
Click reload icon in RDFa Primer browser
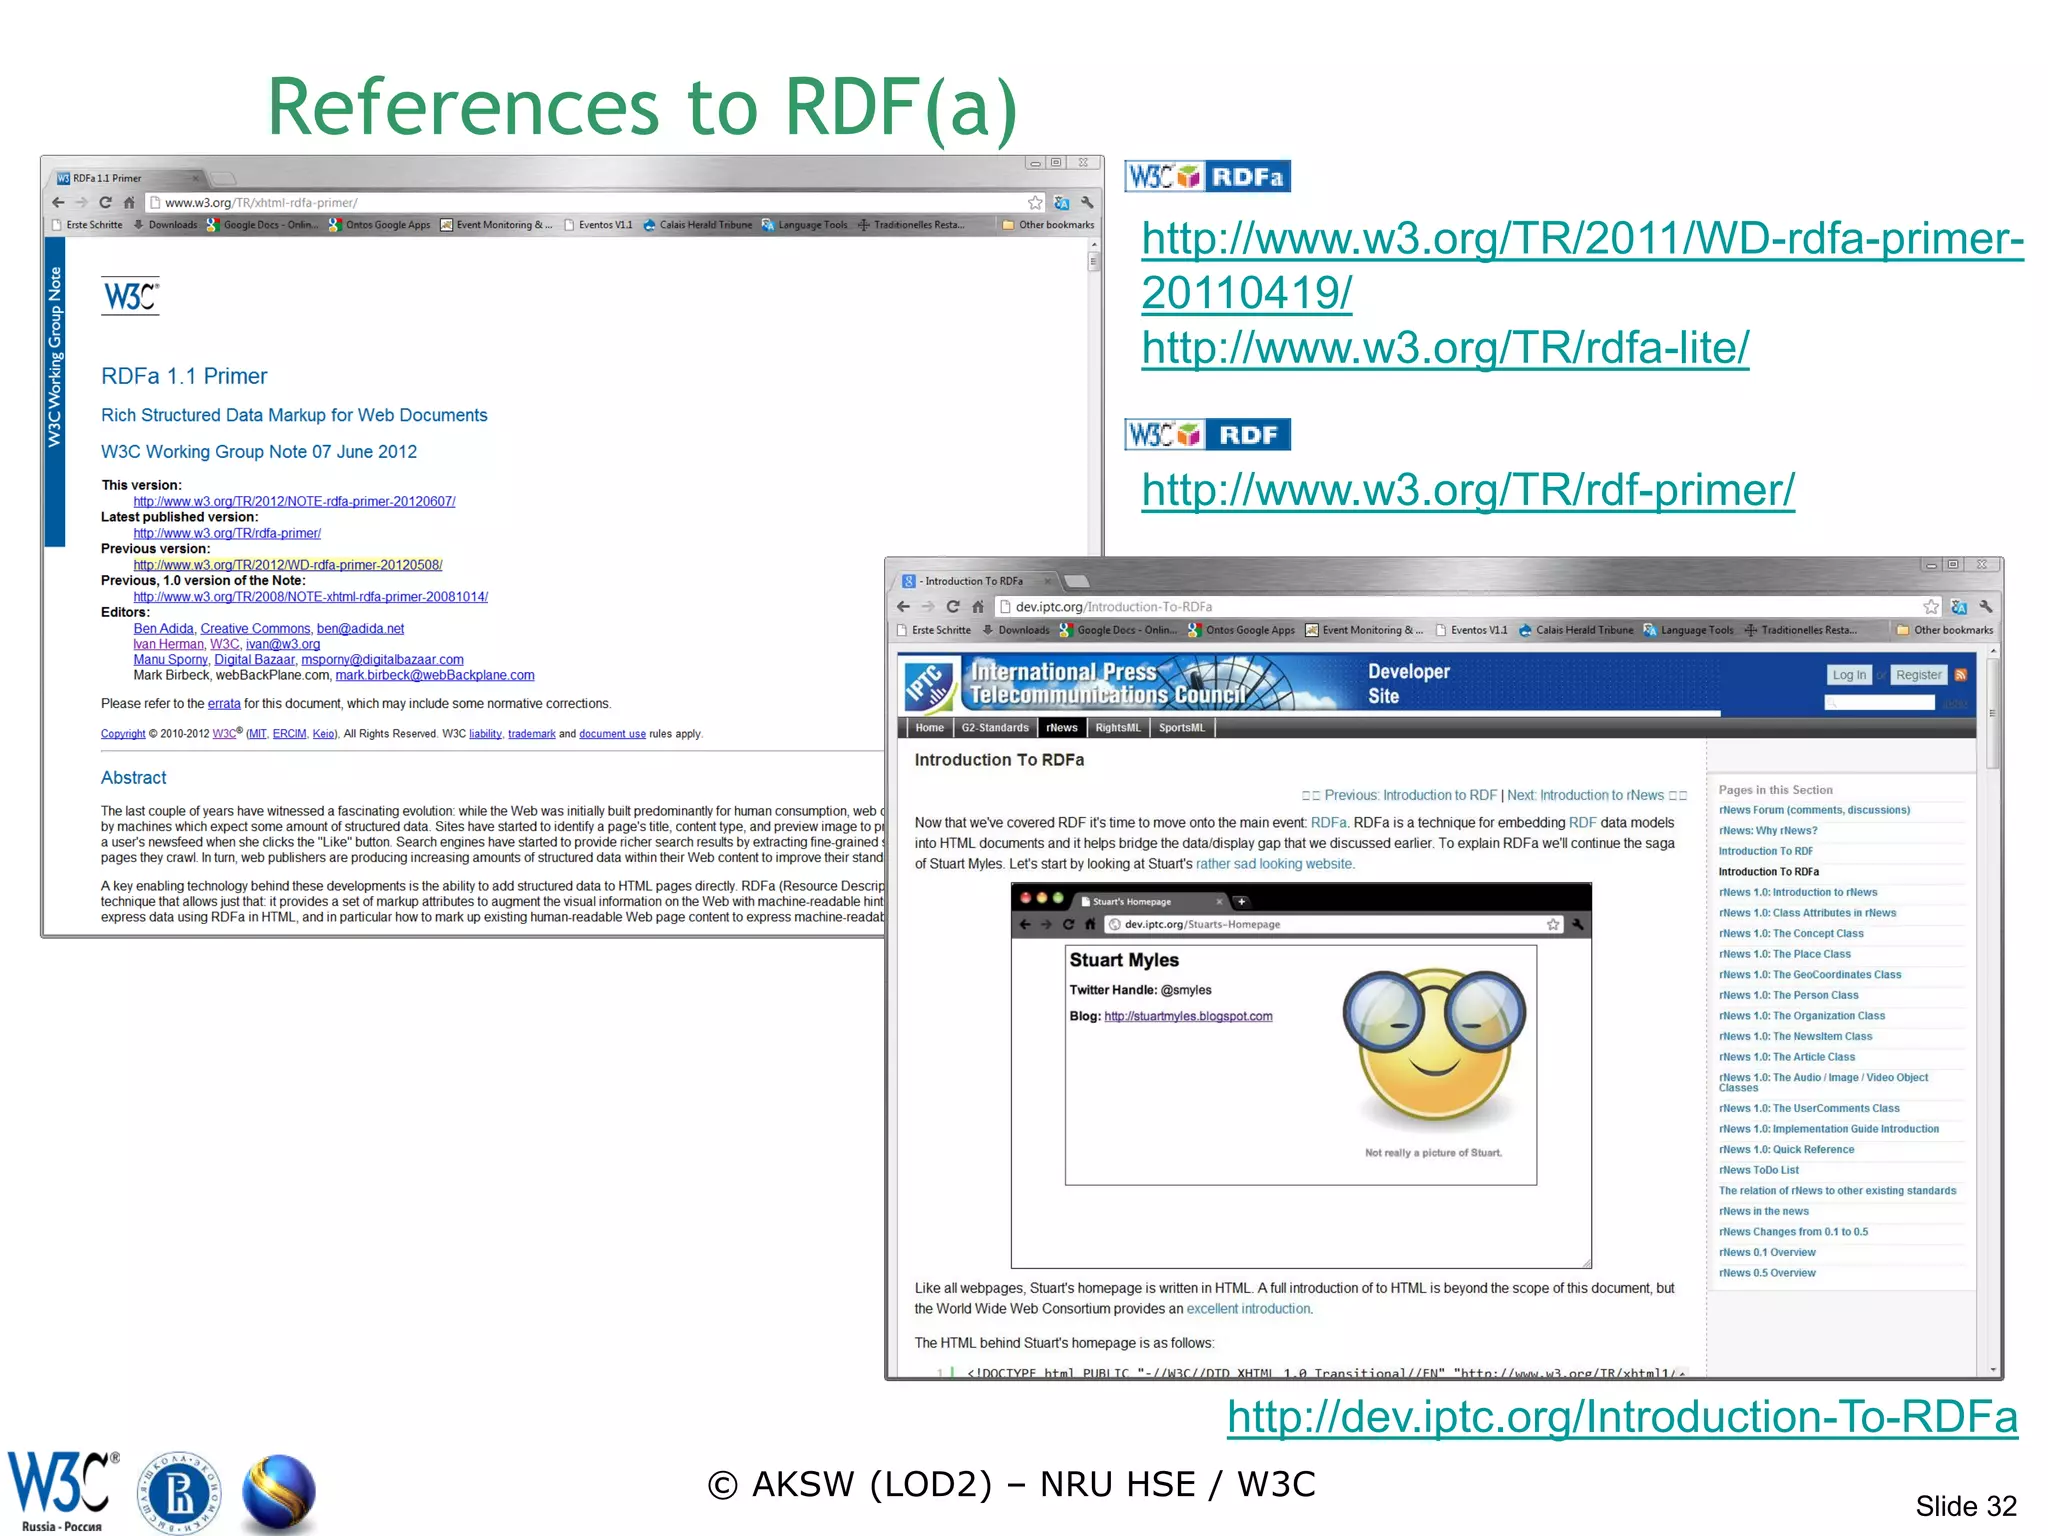coord(105,202)
